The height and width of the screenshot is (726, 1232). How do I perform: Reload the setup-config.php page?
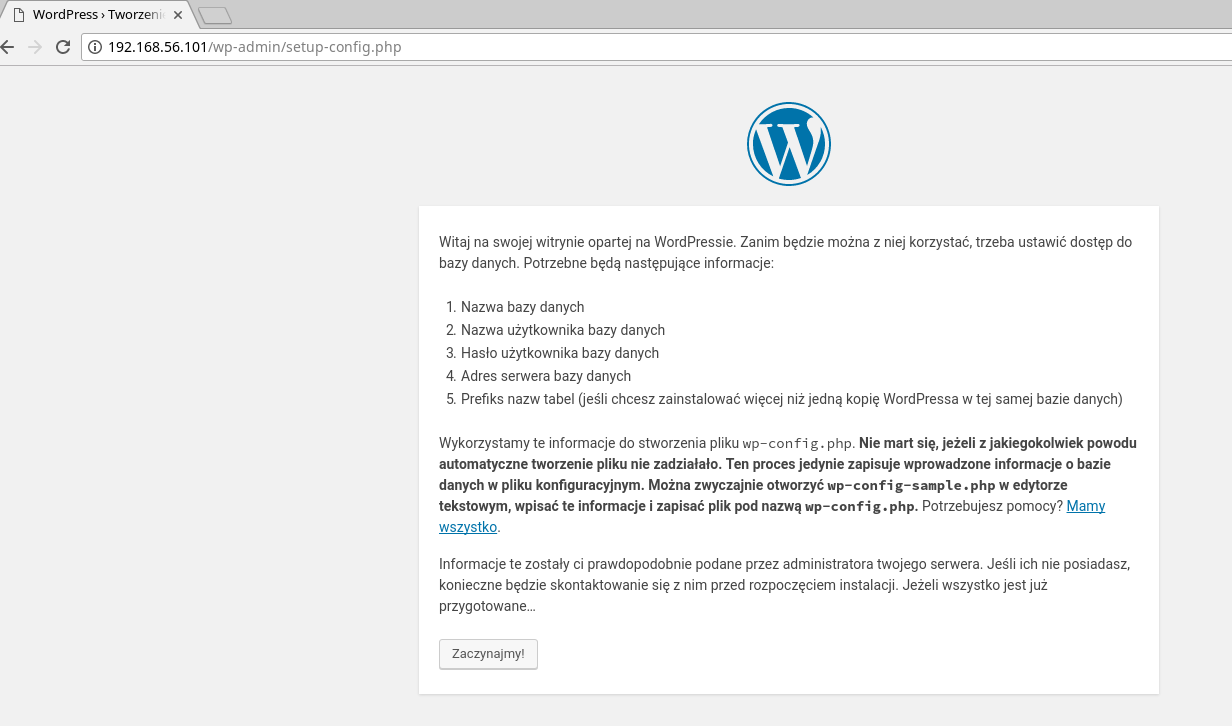tap(62, 47)
